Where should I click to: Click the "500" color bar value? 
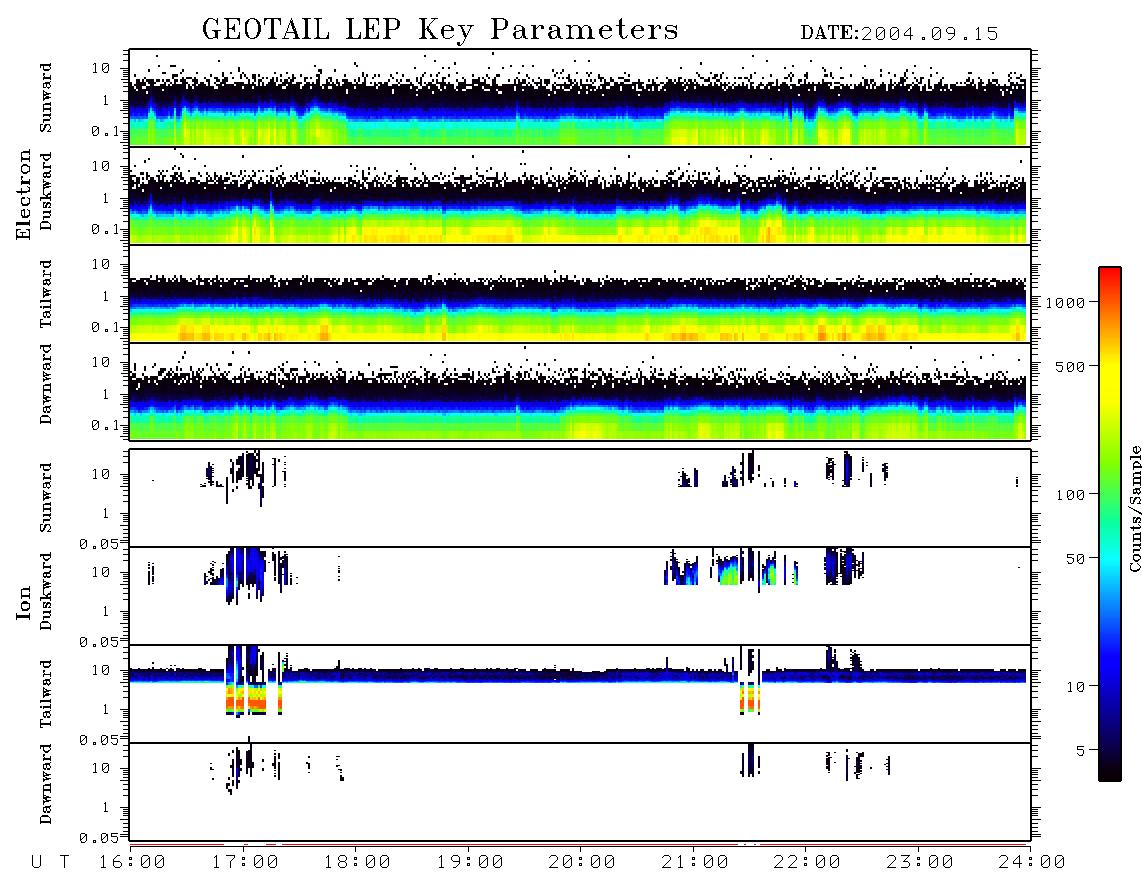(x=1070, y=367)
